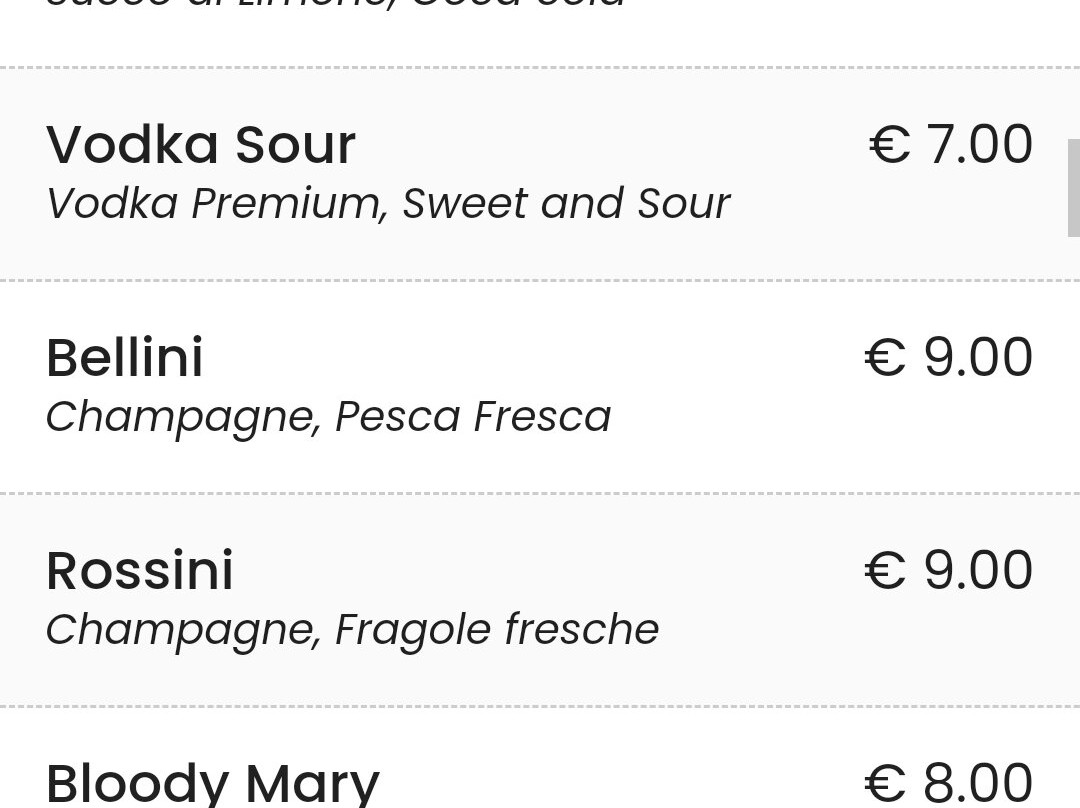
Task: Click the euro symbol on Bellini row
Action: [x=885, y=358]
